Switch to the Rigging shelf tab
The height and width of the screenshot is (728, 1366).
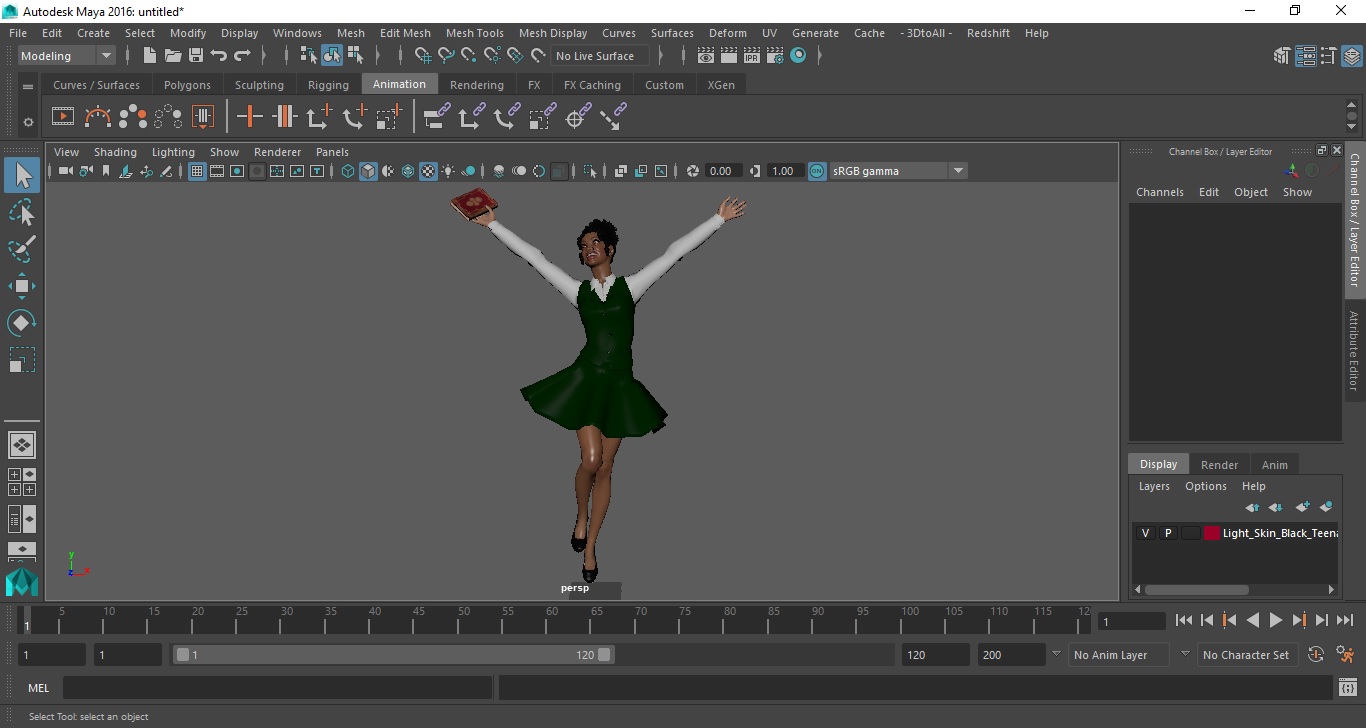pyautogui.click(x=328, y=85)
